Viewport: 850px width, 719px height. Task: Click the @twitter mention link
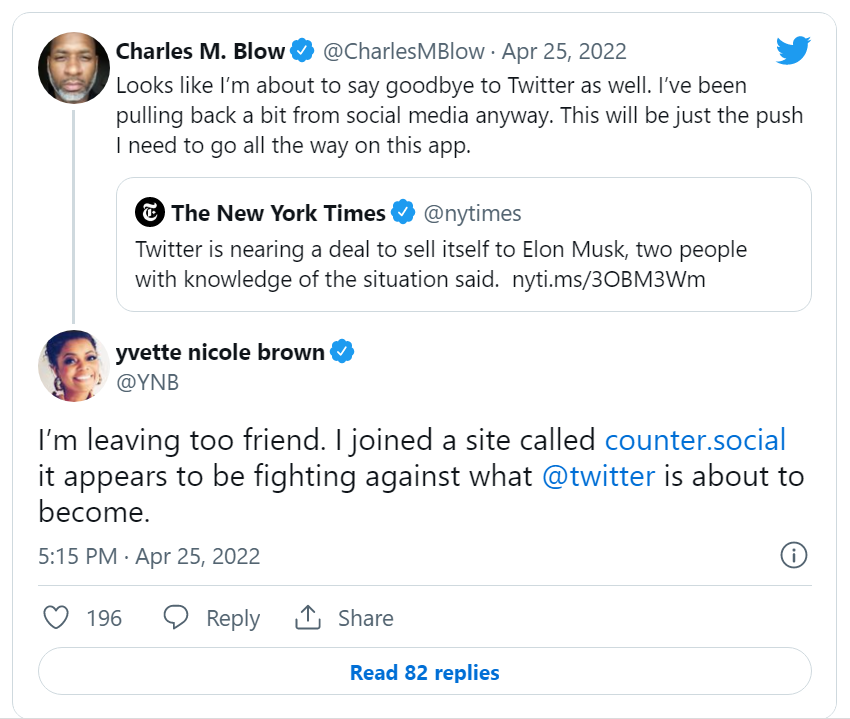[x=598, y=476]
